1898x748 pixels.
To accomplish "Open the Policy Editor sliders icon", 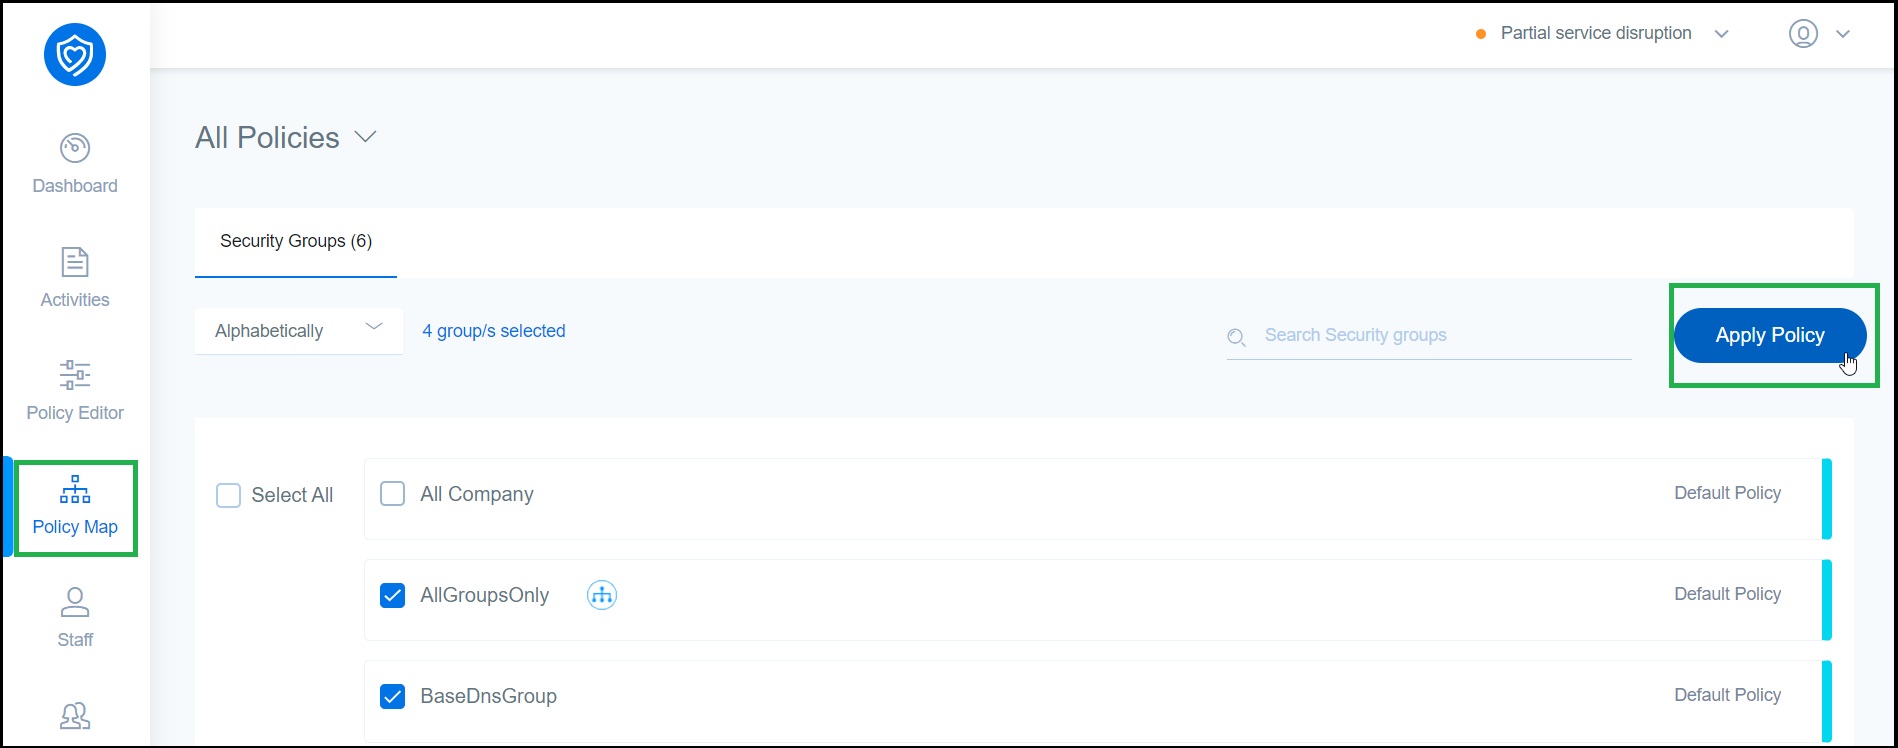I will (75, 375).
